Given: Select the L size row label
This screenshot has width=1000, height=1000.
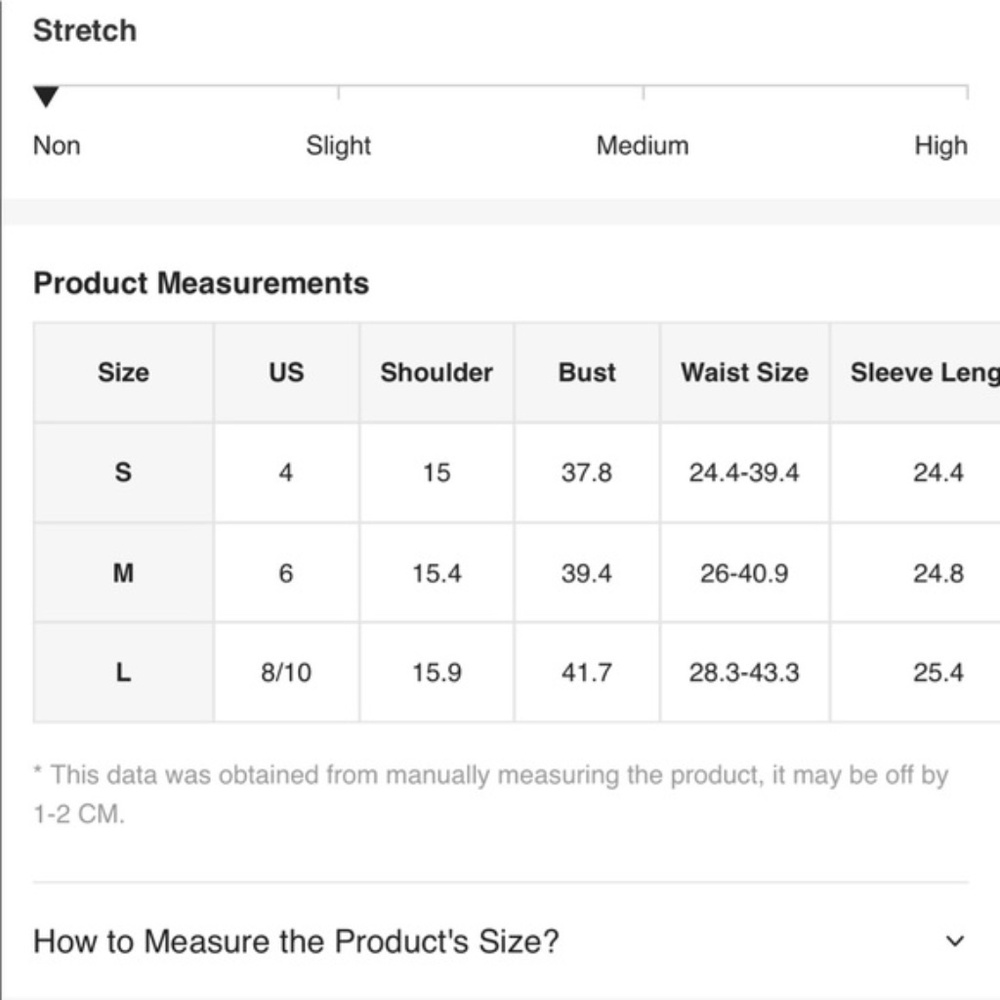Looking at the screenshot, I should 123,672.
